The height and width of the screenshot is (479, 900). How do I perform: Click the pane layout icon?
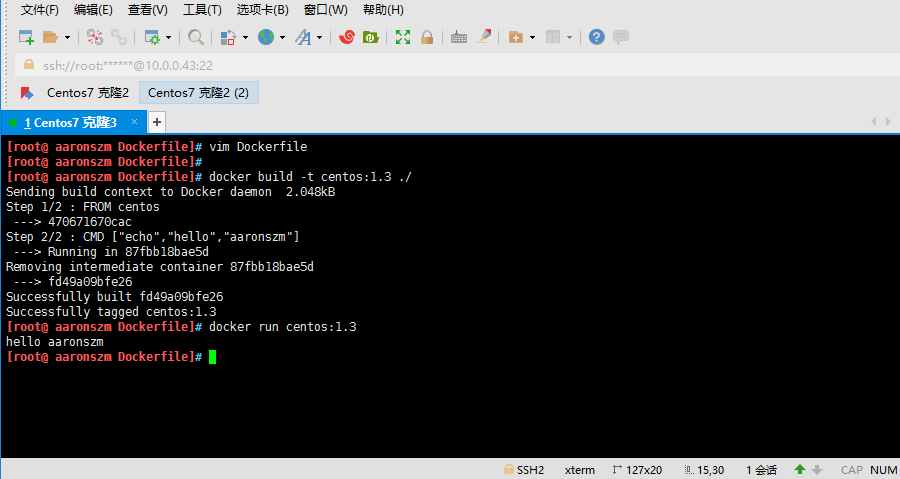pos(553,37)
